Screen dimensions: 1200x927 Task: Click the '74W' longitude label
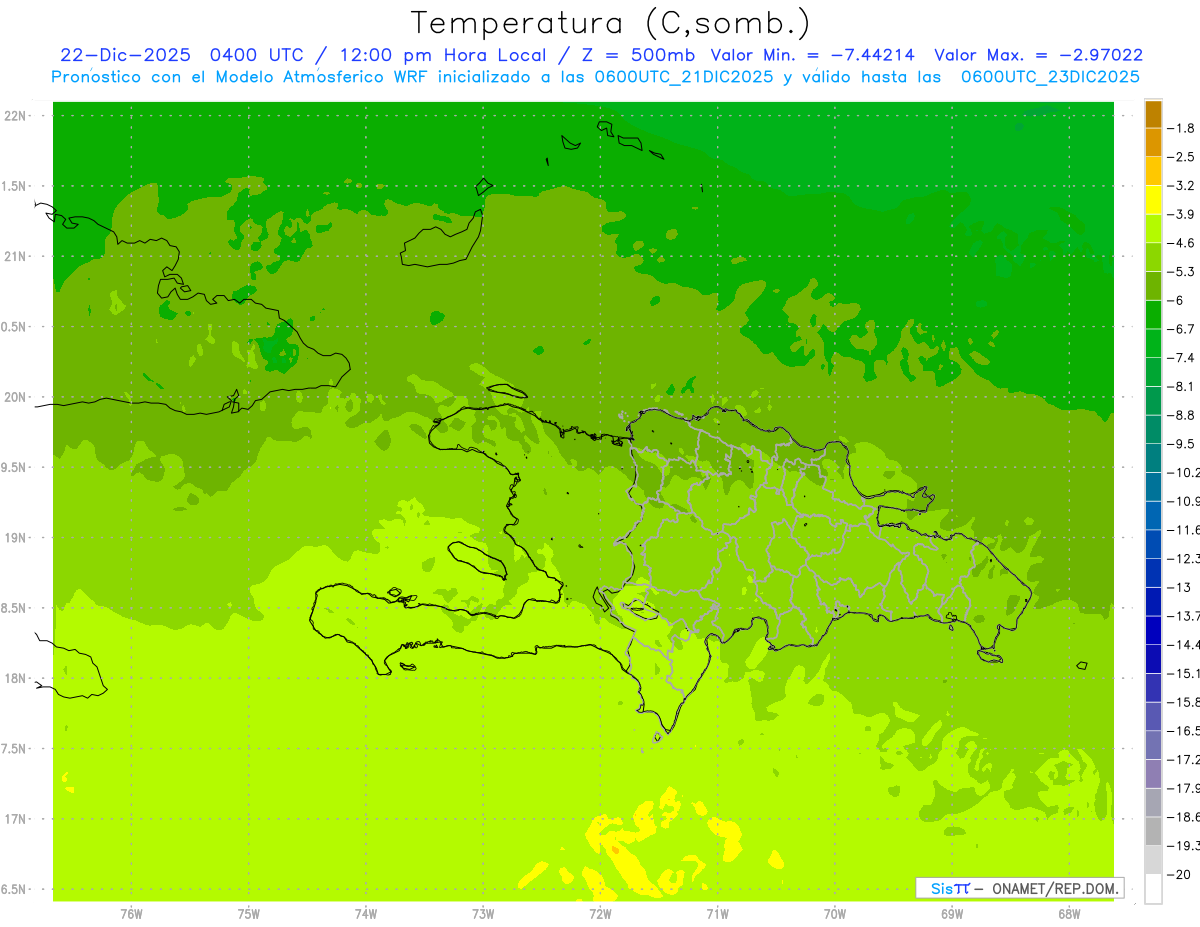[x=366, y=914]
